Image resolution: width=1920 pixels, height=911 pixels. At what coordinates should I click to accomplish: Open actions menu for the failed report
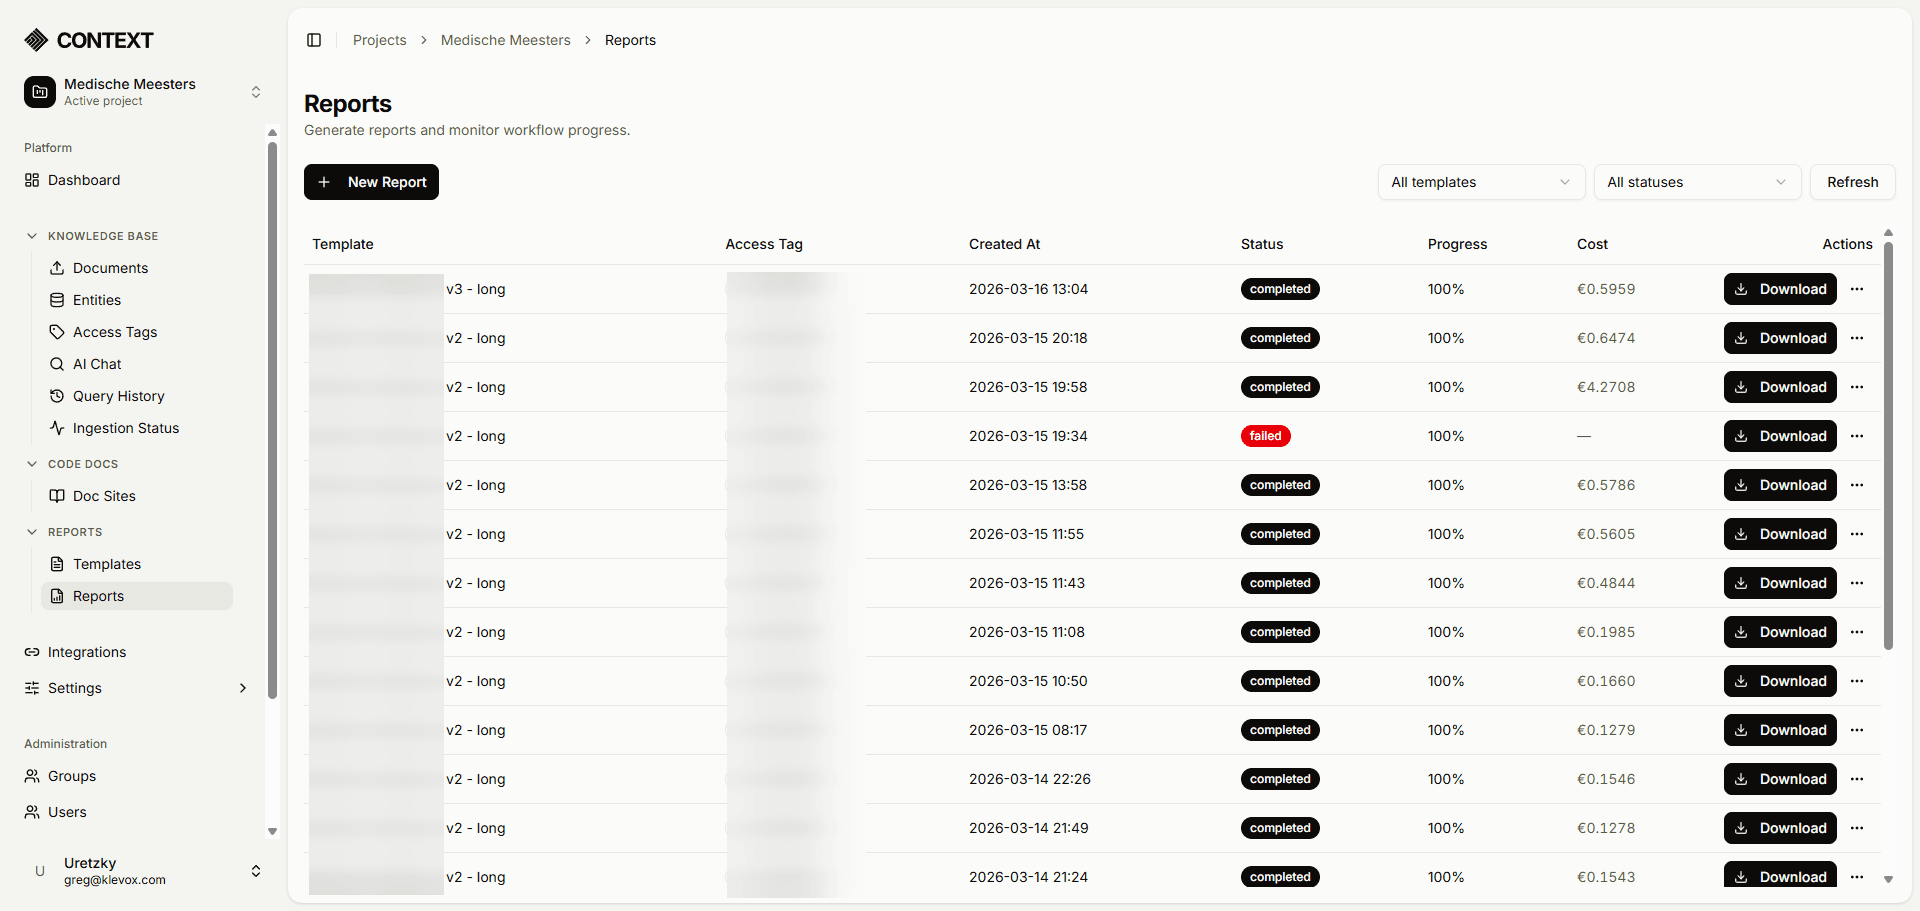tap(1859, 436)
